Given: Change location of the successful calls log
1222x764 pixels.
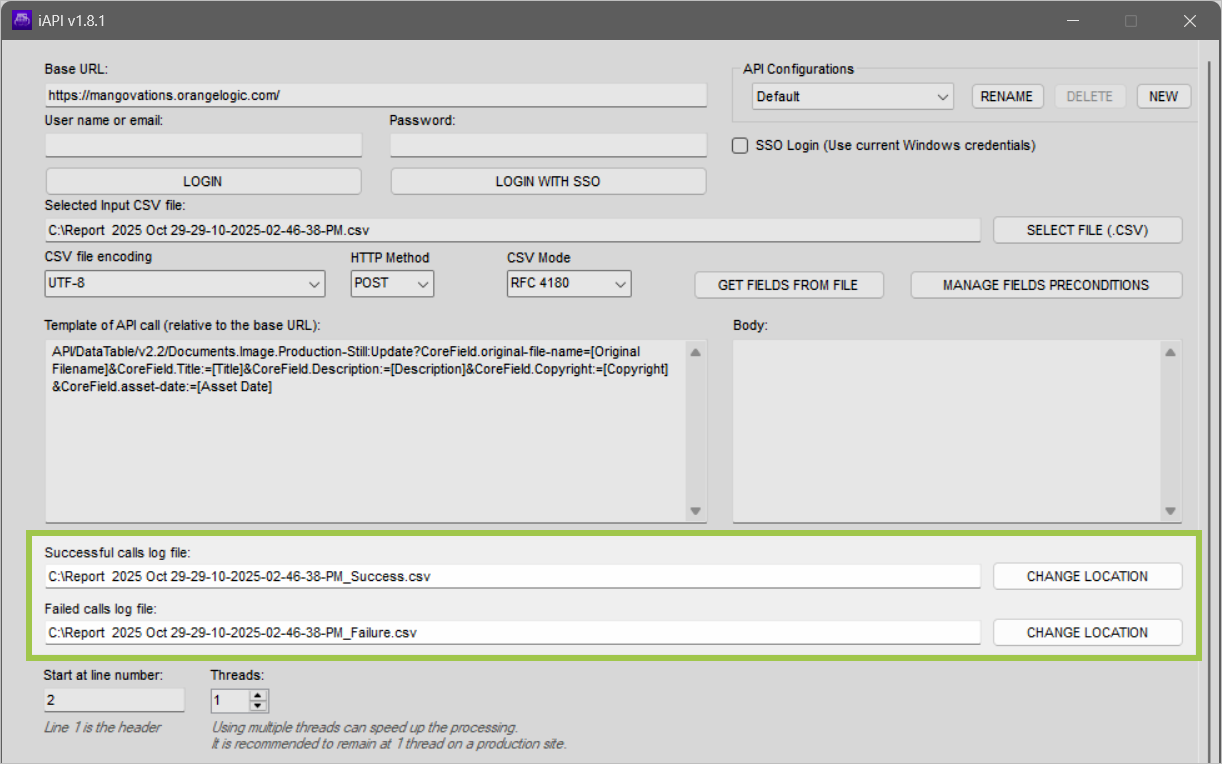Looking at the screenshot, I should coord(1087,575).
